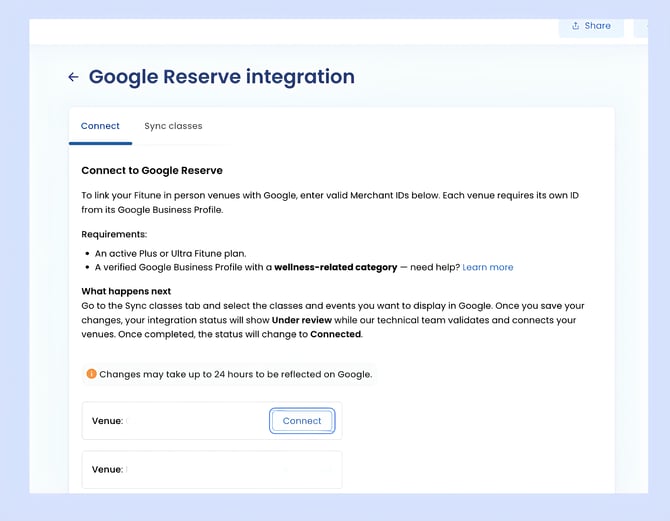This screenshot has height=521, width=670.
Task: Click 'An active Plus or Ultra Fitune plan.'
Action: point(170,253)
